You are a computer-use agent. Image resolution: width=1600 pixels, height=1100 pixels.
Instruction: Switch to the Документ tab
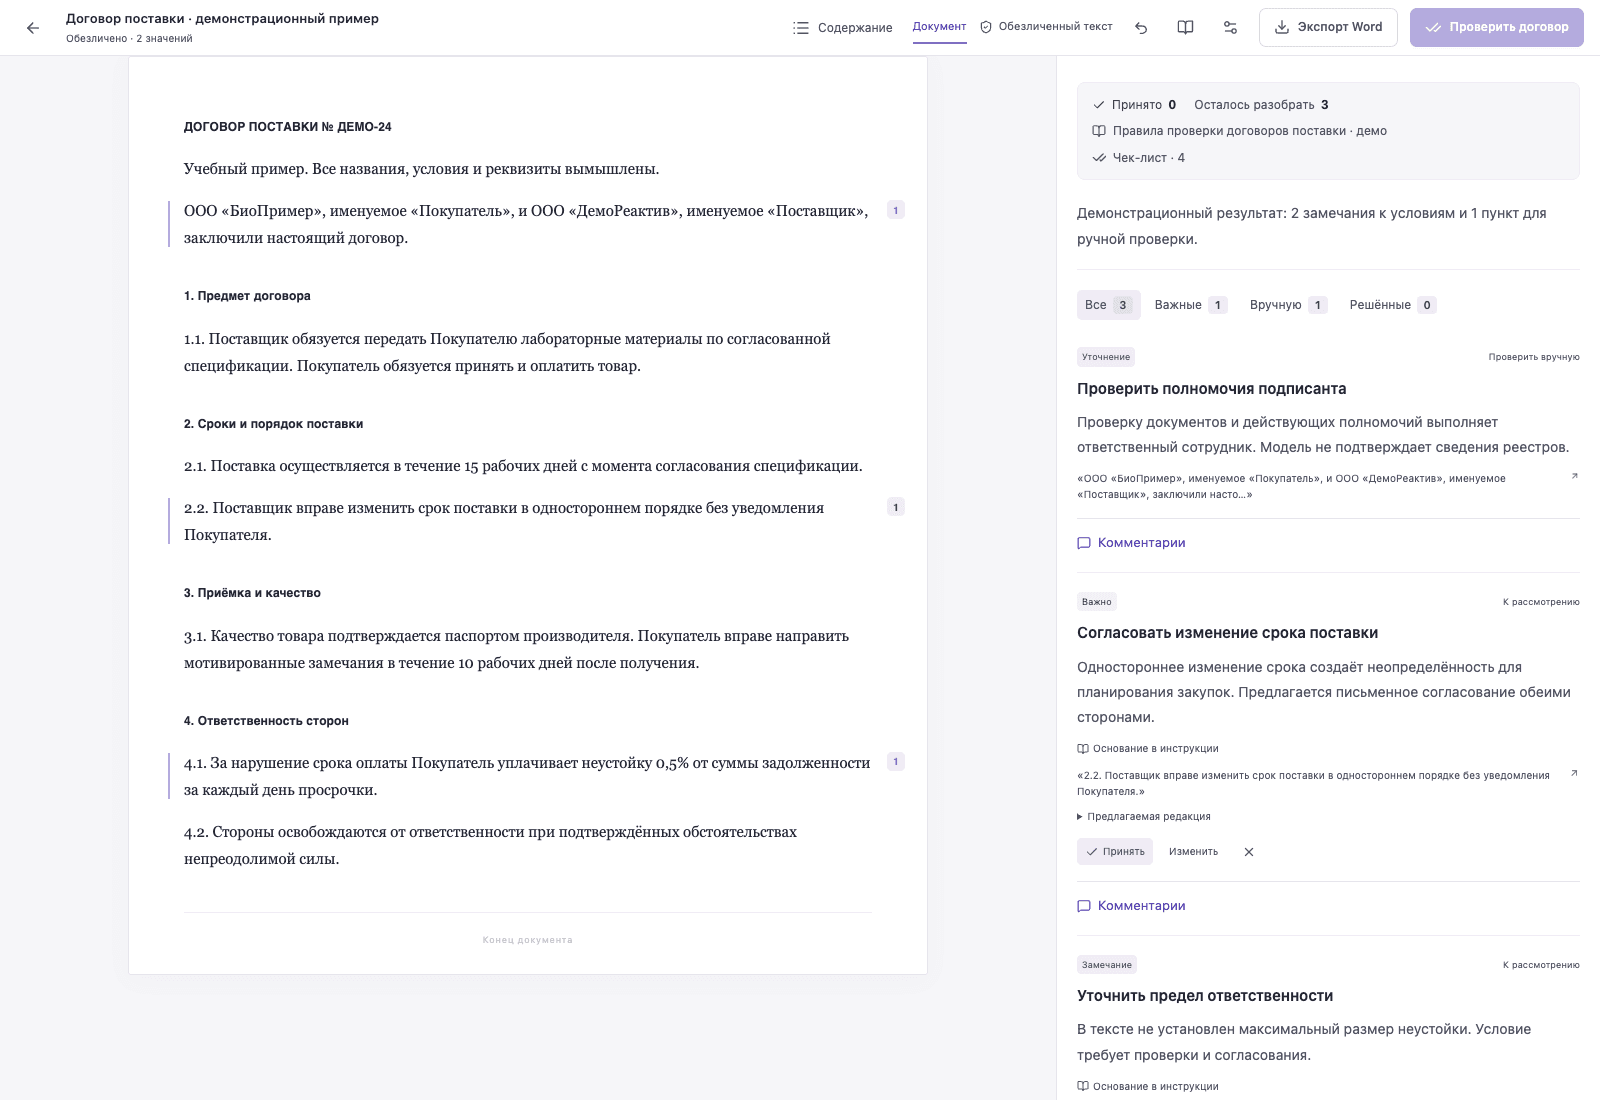pyautogui.click(x=939, y=27)
